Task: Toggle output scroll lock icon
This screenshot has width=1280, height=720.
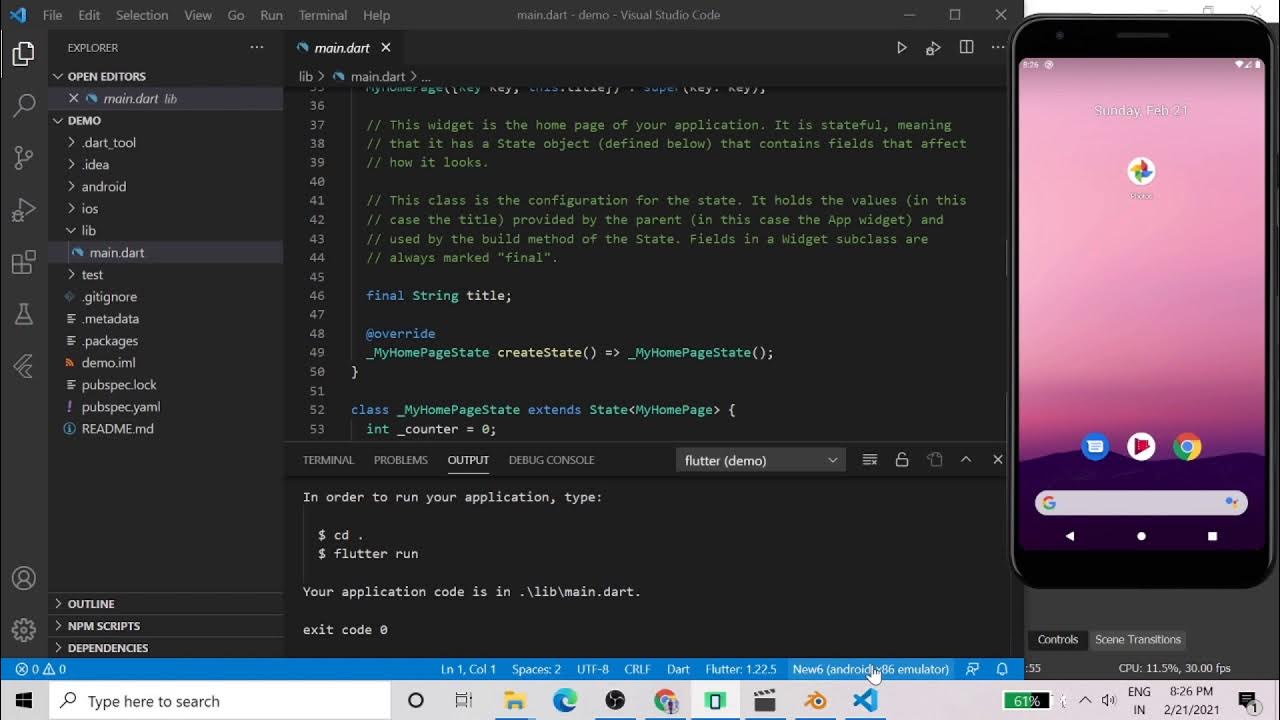Action: click(x=902, y=460)
